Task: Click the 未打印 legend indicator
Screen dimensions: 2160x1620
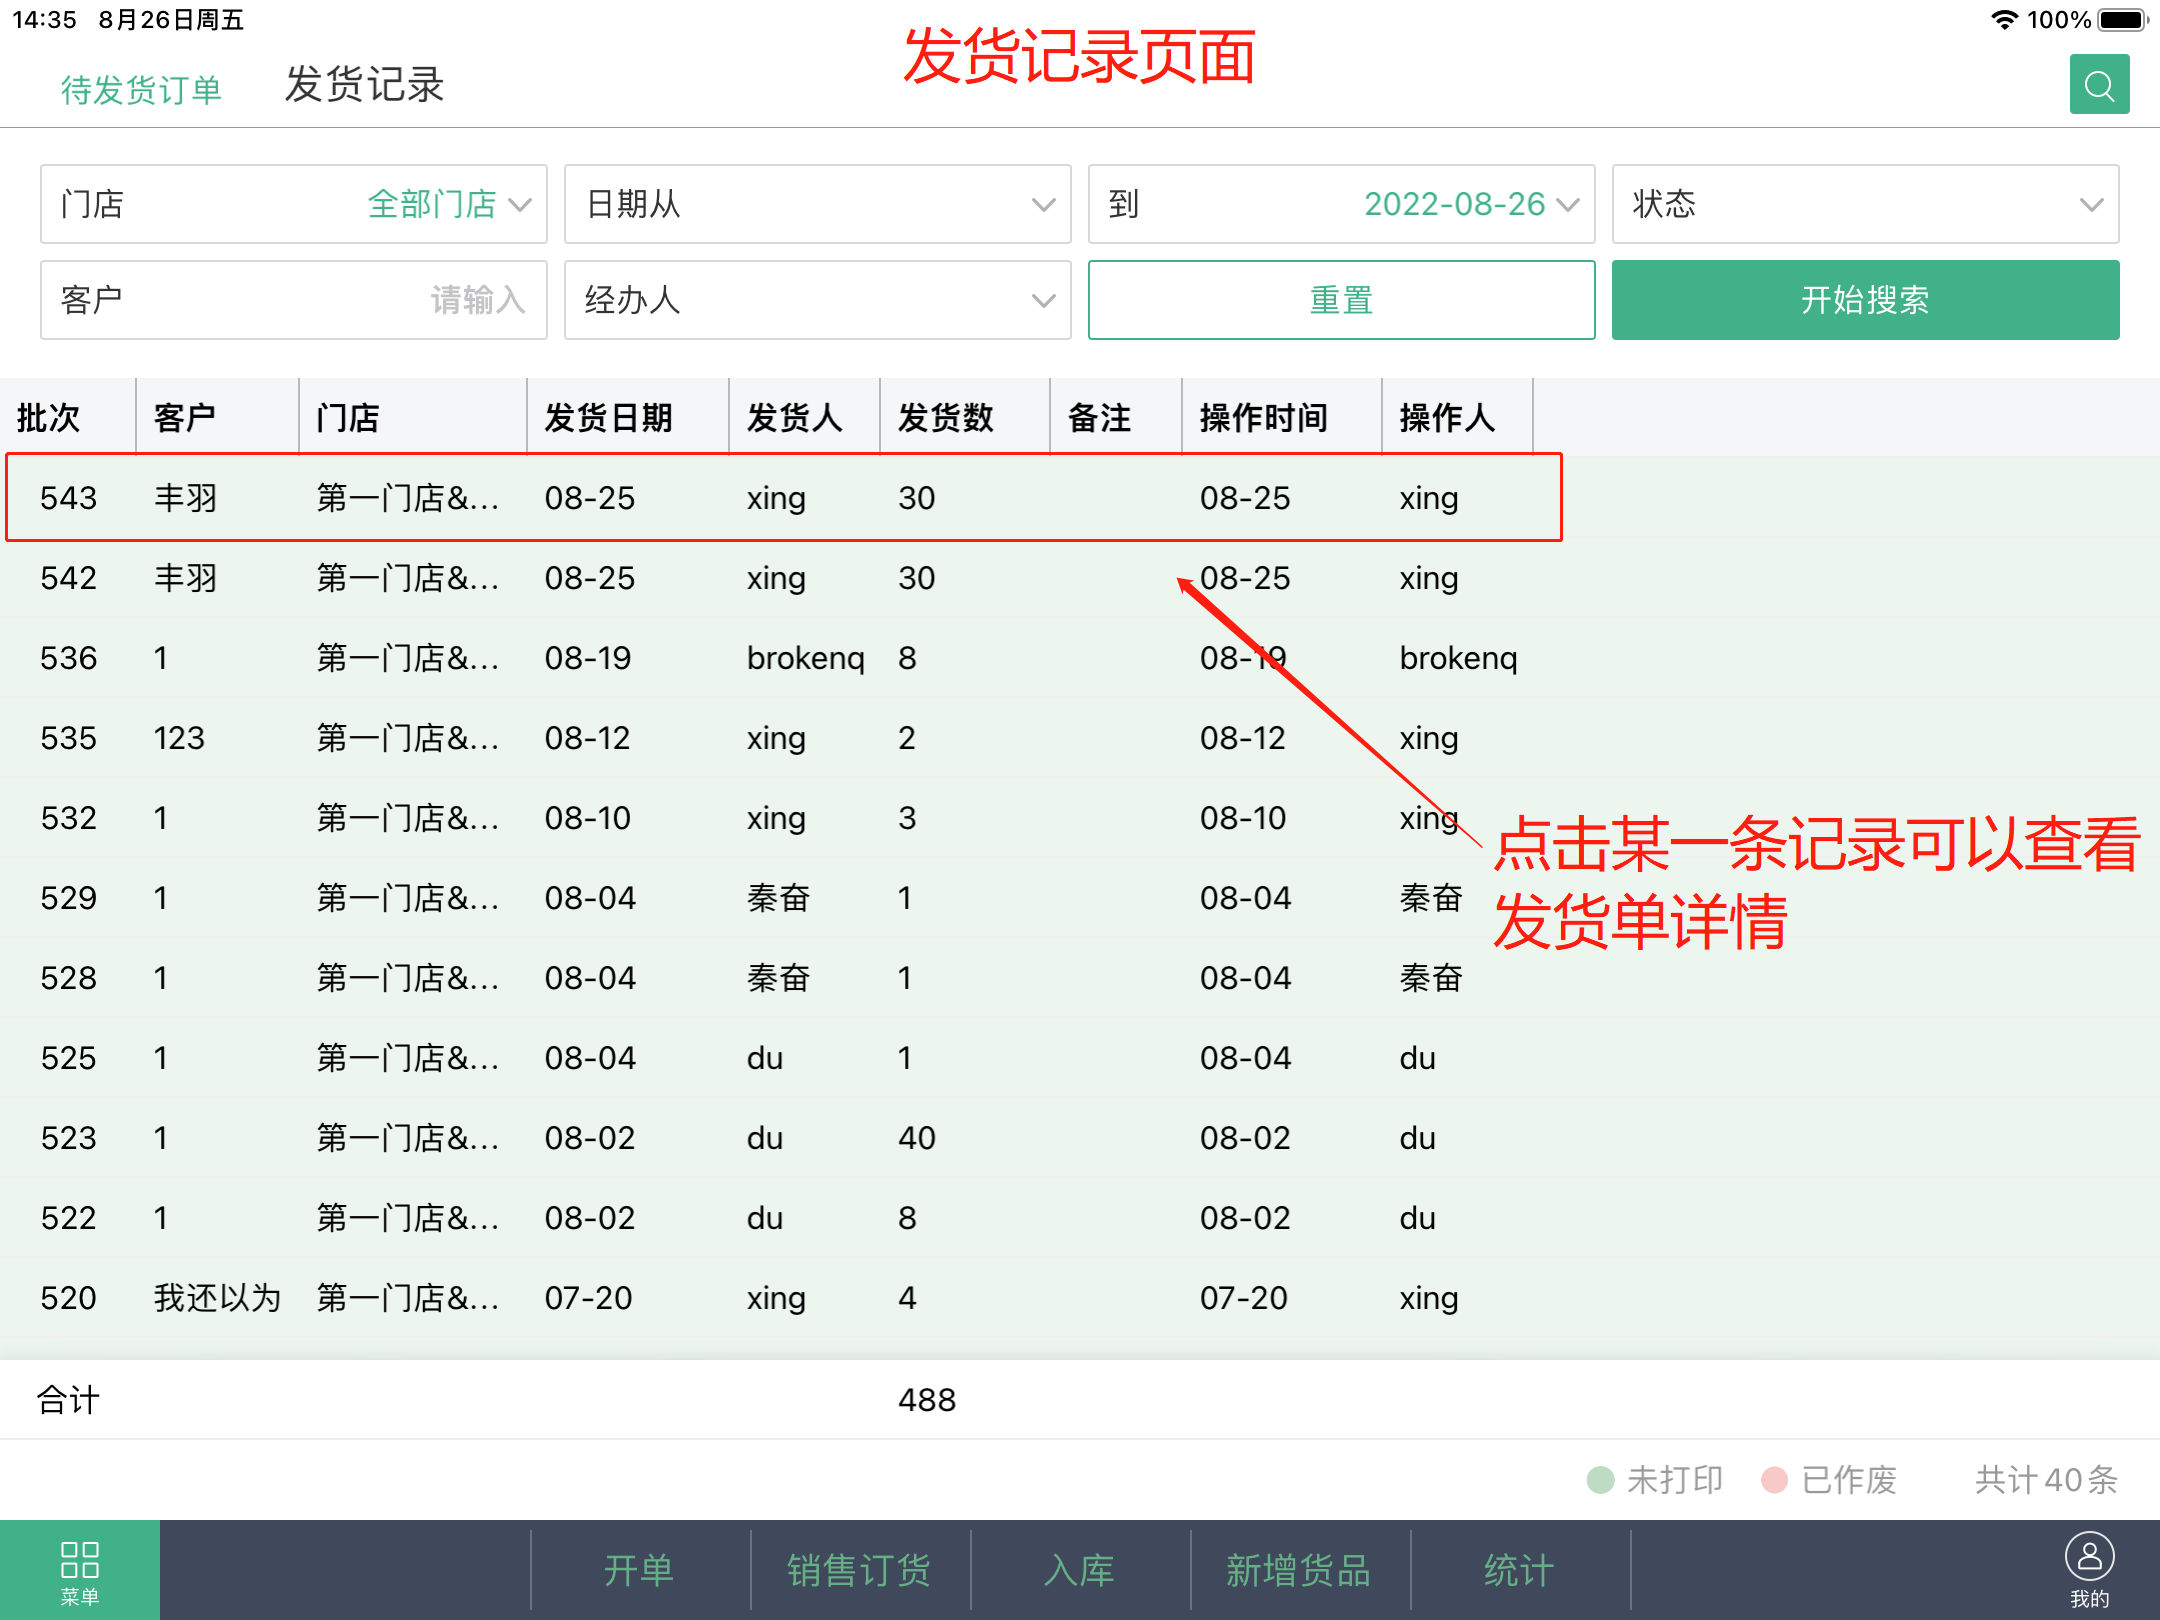Action: tap(1655, 1480)
